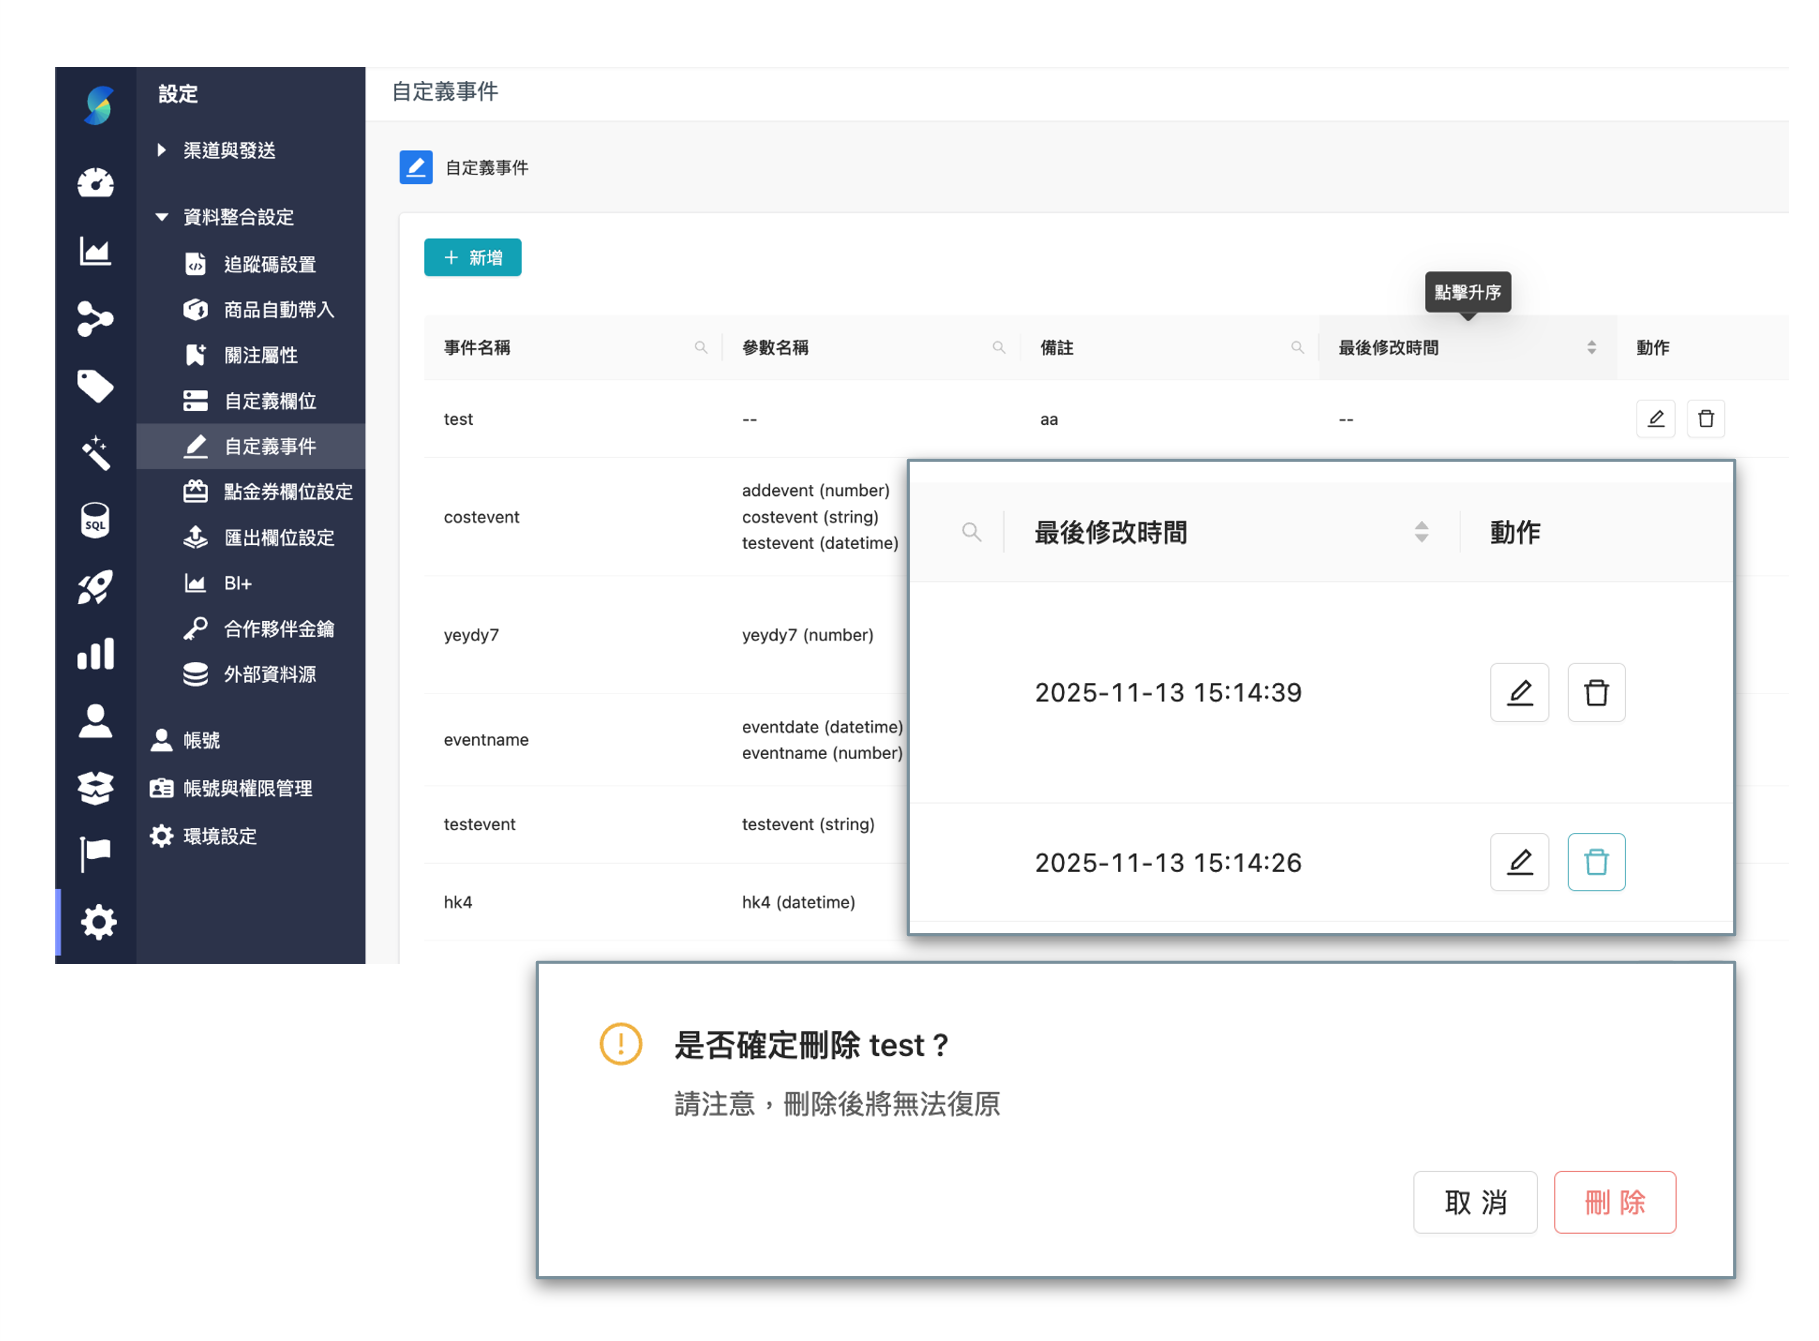This screenshot has height=1341, width=1819.
Task: Click the search icon in 事件名稱 column
Action: point(701,347)
